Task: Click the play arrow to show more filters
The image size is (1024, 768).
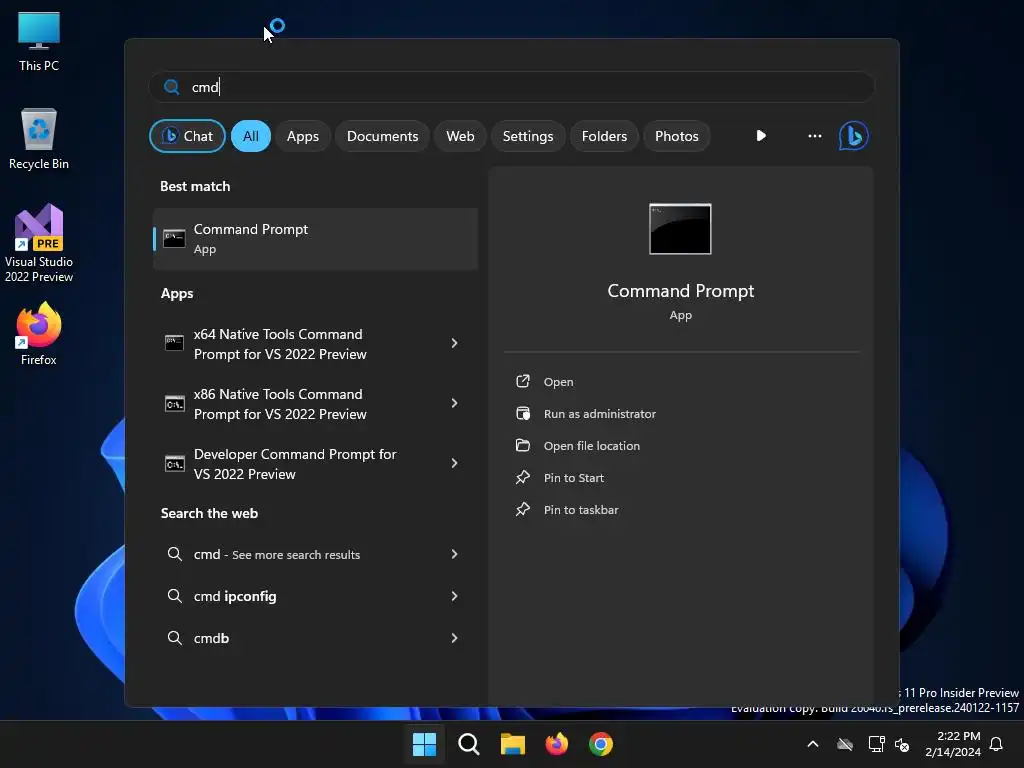Action: point(761,136)
